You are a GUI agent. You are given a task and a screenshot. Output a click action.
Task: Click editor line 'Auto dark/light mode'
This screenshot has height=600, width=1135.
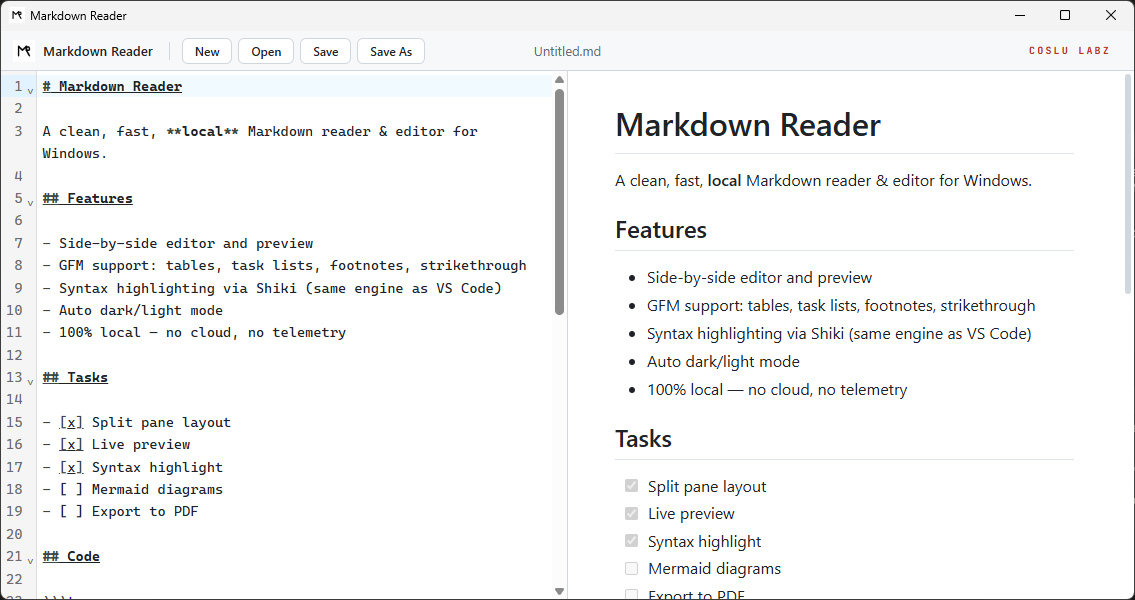click(x=132, y=310)
